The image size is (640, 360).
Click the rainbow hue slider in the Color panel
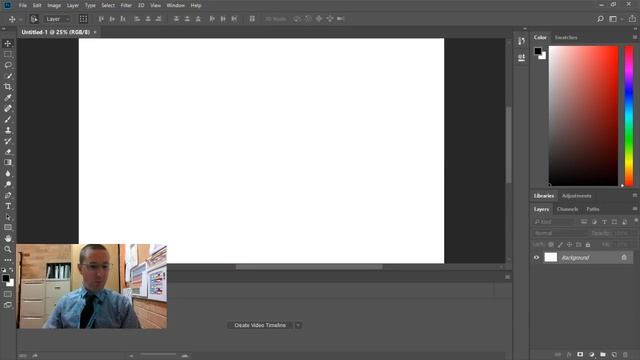[629, 116]
